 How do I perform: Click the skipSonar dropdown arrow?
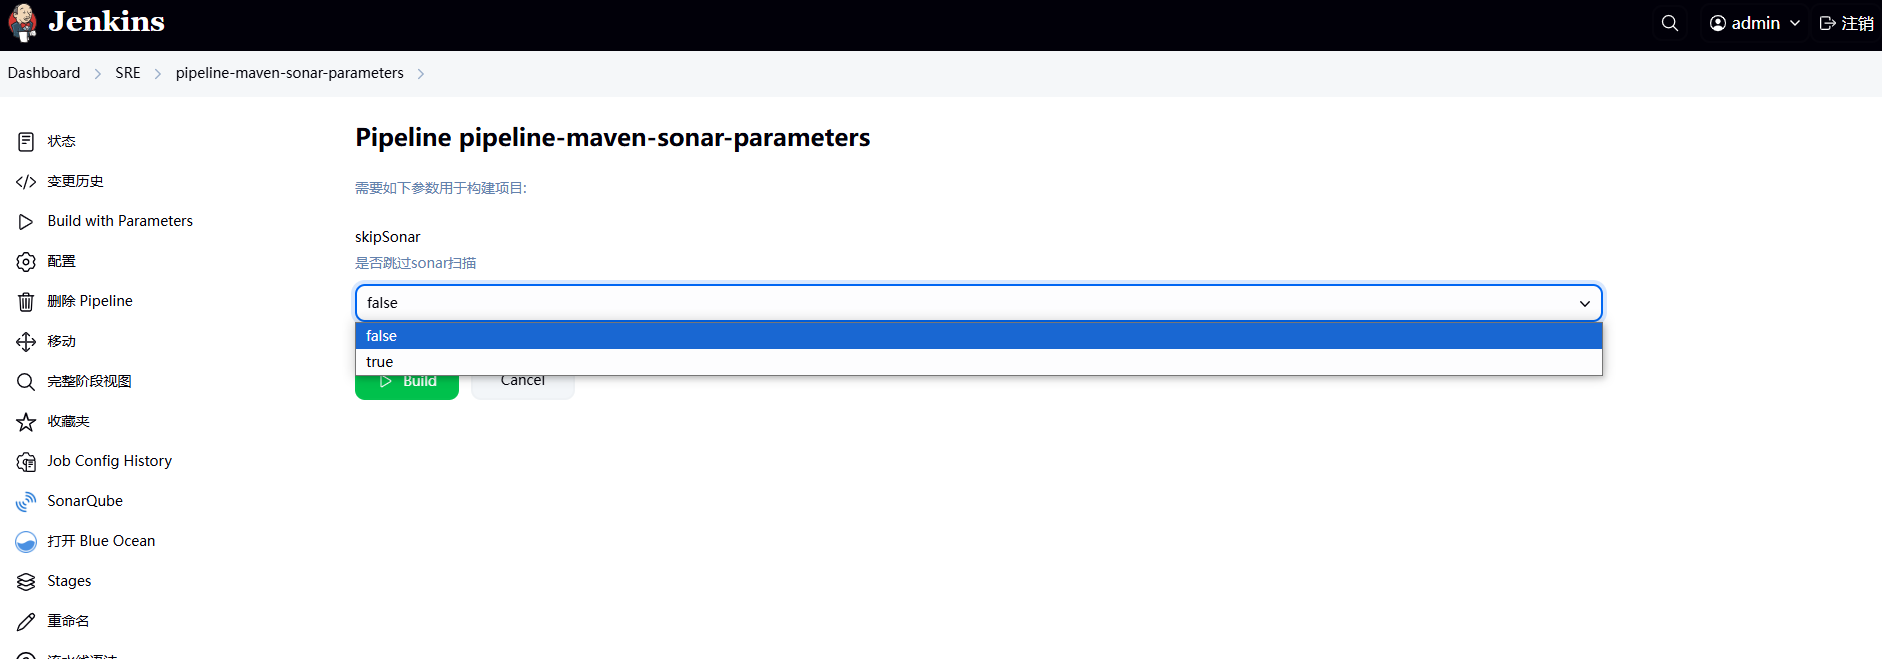click(1584, 303)
